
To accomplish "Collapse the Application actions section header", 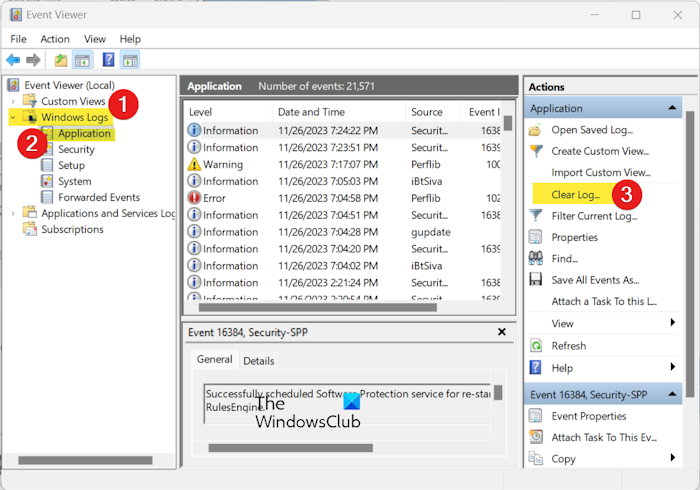I will [x=674, y=108].
